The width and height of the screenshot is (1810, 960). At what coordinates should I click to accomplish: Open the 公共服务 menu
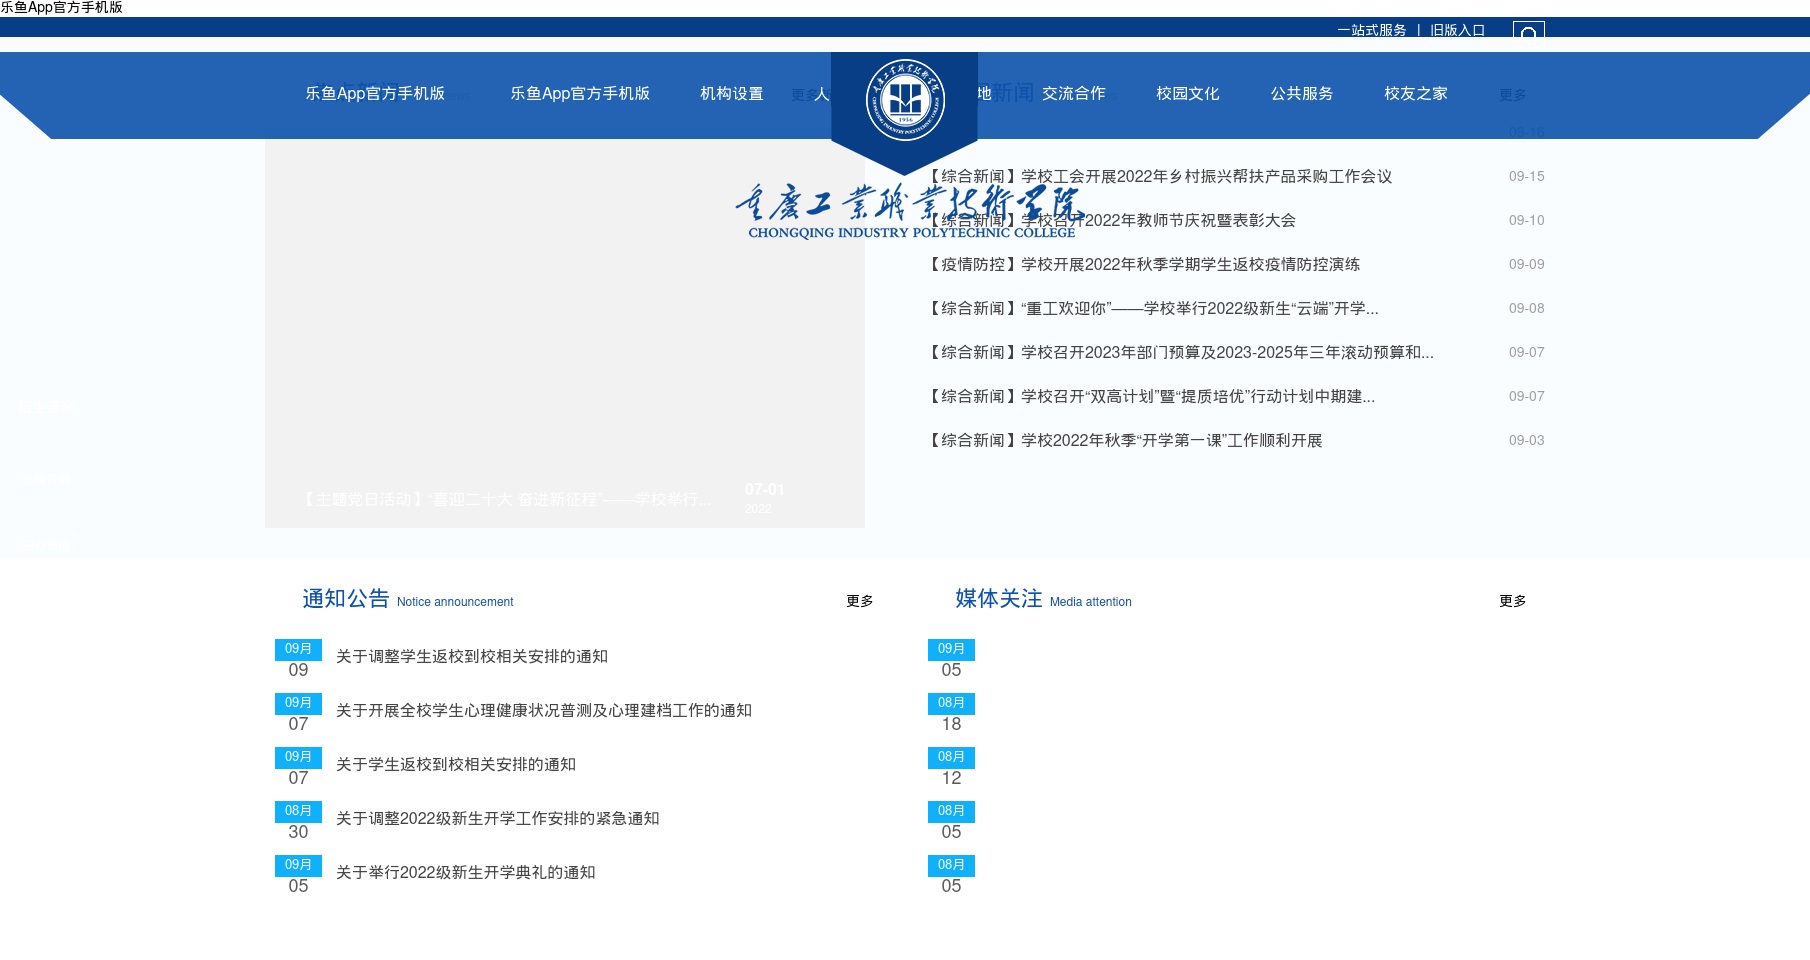pyautogui.click(x=1302, y=93)
